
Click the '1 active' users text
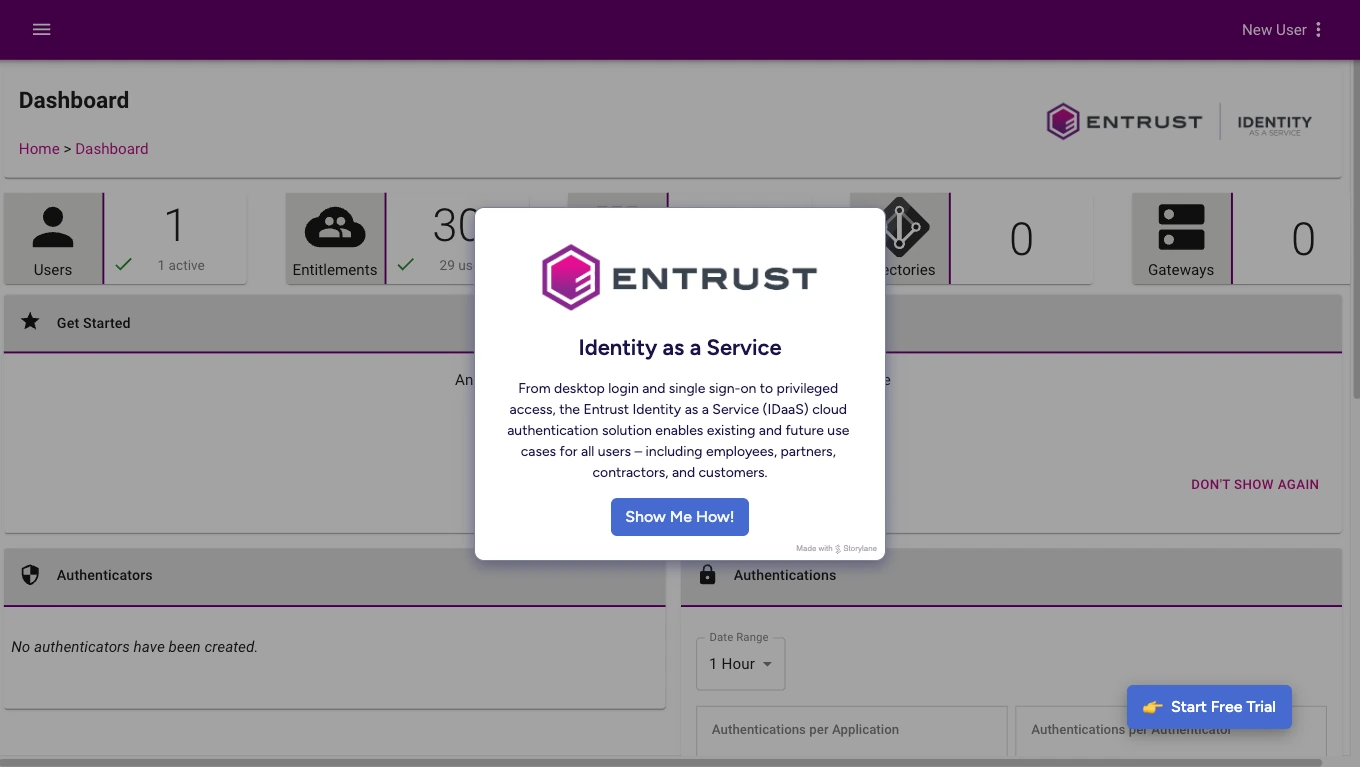pos(181,265)
